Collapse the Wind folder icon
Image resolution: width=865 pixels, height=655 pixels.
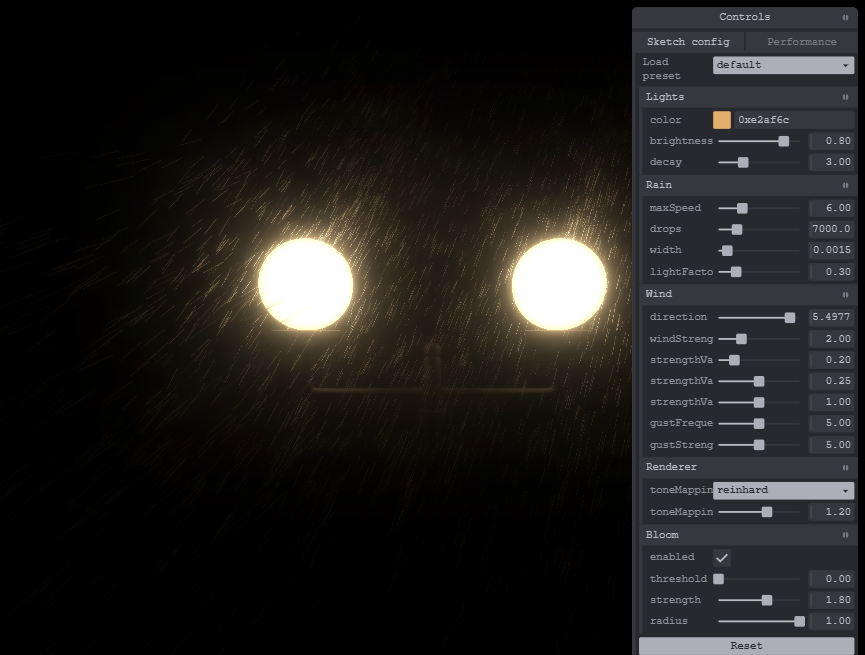pos(845,295)
